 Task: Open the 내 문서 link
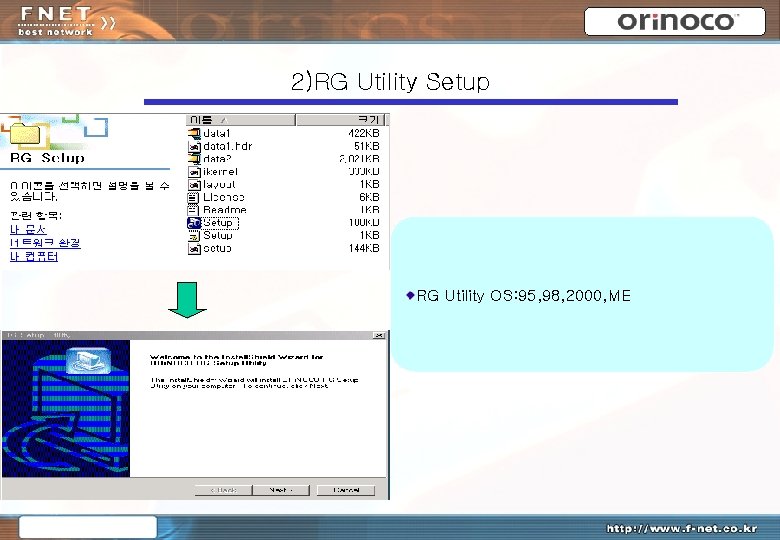[x=28, y=229]
